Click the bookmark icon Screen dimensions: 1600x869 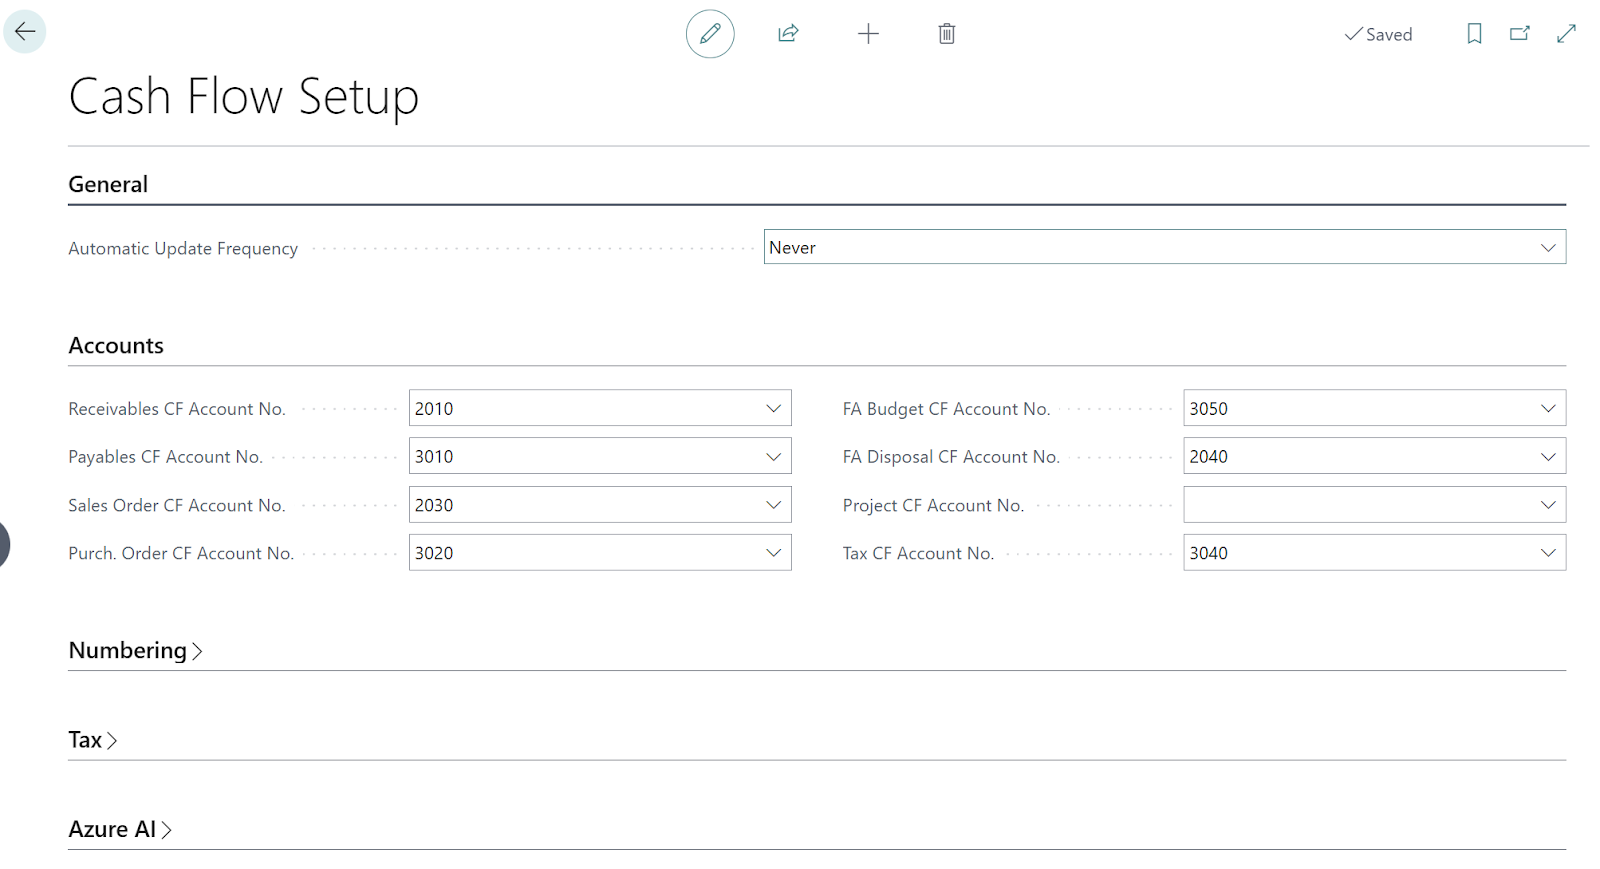click(x=1474, y=34)
